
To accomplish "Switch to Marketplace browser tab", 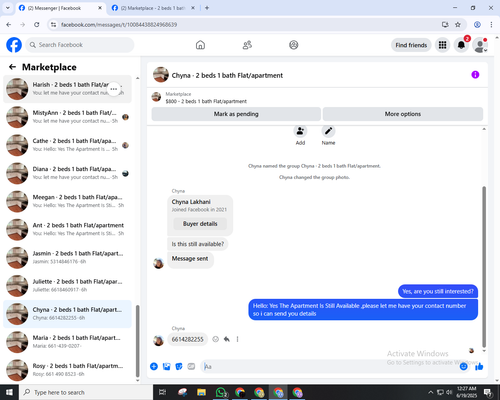I will pos(153,8).
